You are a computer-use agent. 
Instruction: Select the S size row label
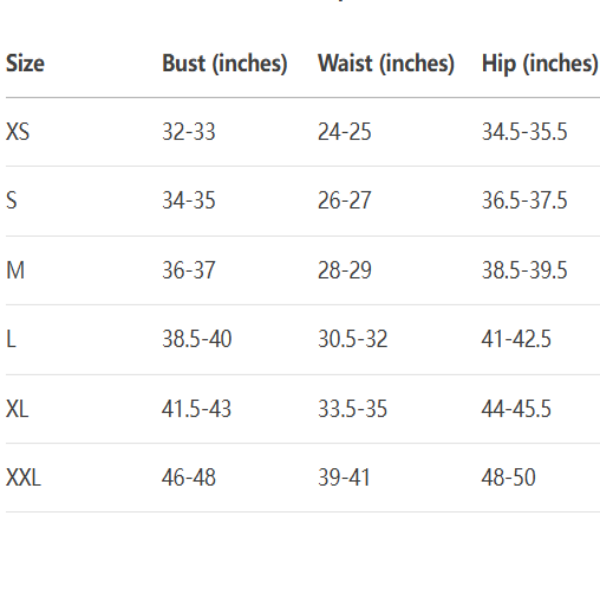[x=11, y=201]
